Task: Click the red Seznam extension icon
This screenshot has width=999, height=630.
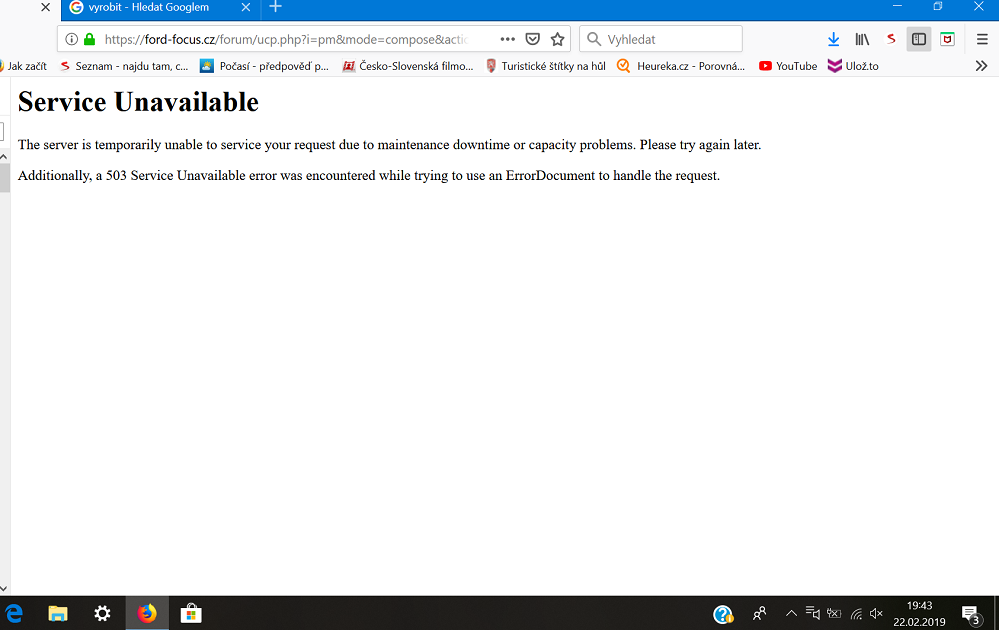Action: (x=891, y=39)
